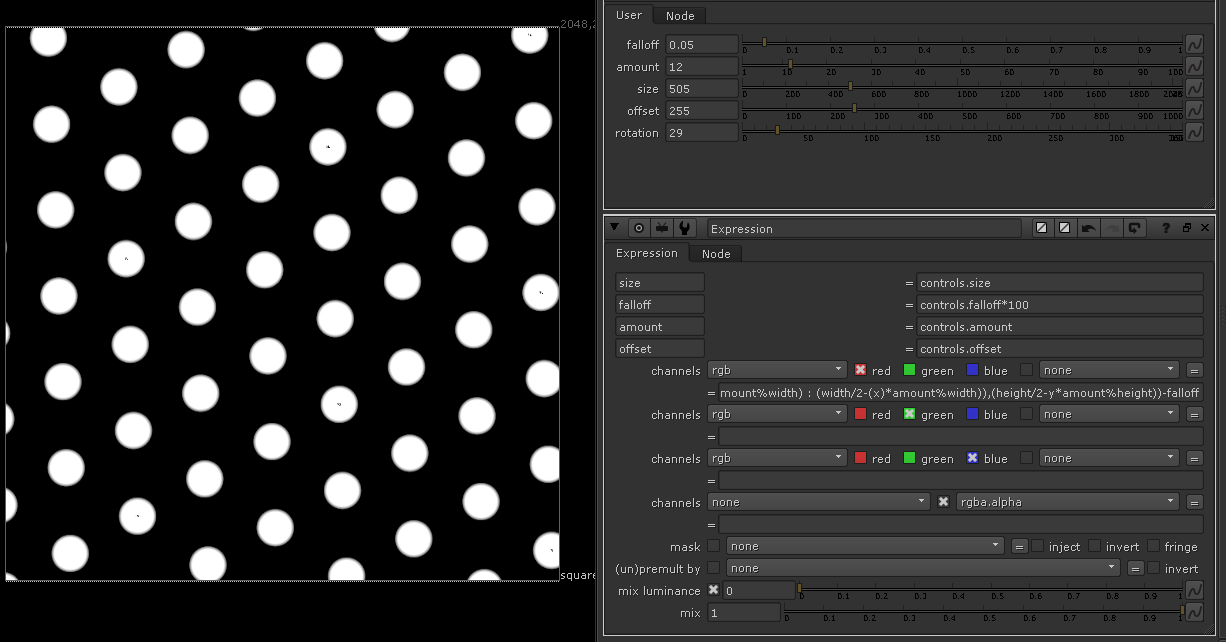Switch to Node tab in Expression panel
This screenshot has height=642, width=1226.
[x=716, y=254]
